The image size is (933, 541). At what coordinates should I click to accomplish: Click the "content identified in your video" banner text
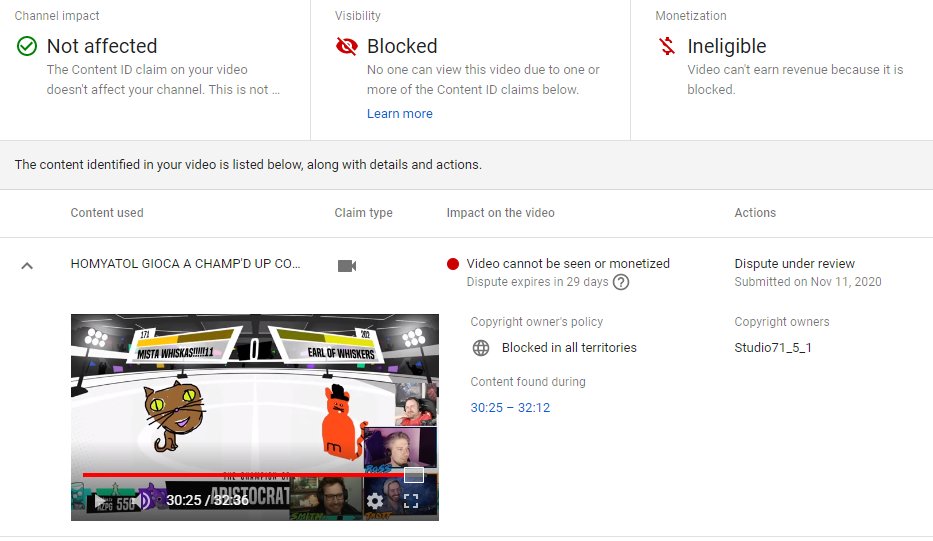coord(248,165)
